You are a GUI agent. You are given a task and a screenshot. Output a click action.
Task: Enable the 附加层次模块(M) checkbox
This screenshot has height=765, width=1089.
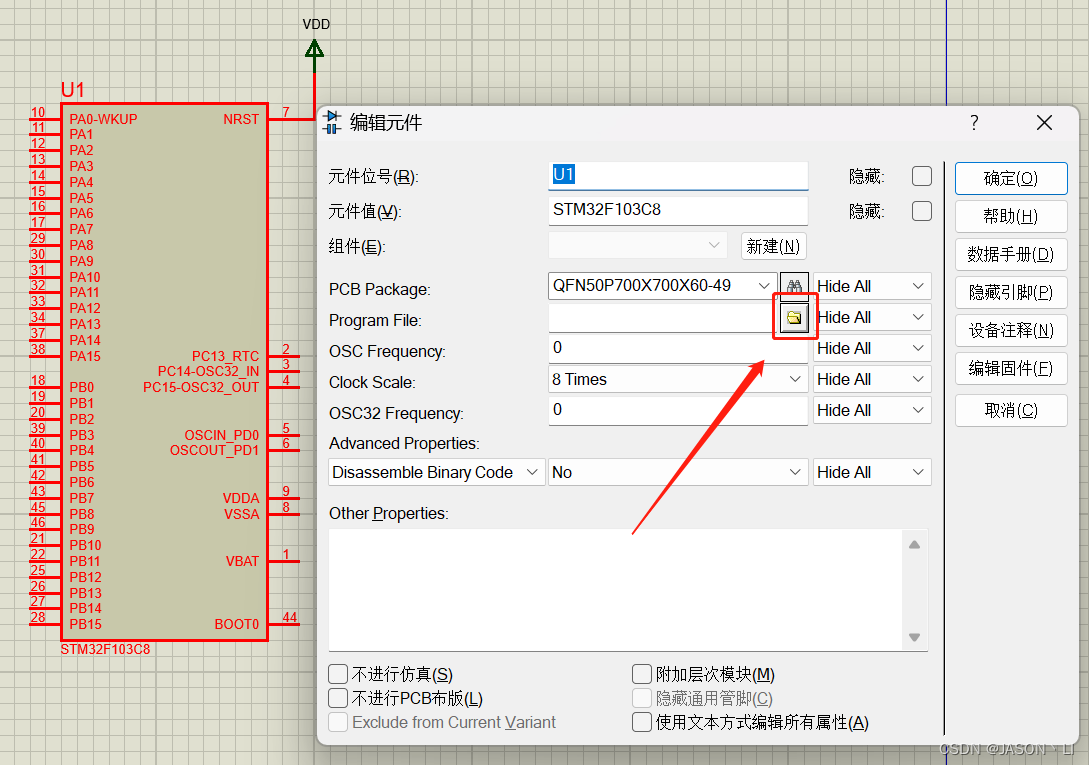642,674
